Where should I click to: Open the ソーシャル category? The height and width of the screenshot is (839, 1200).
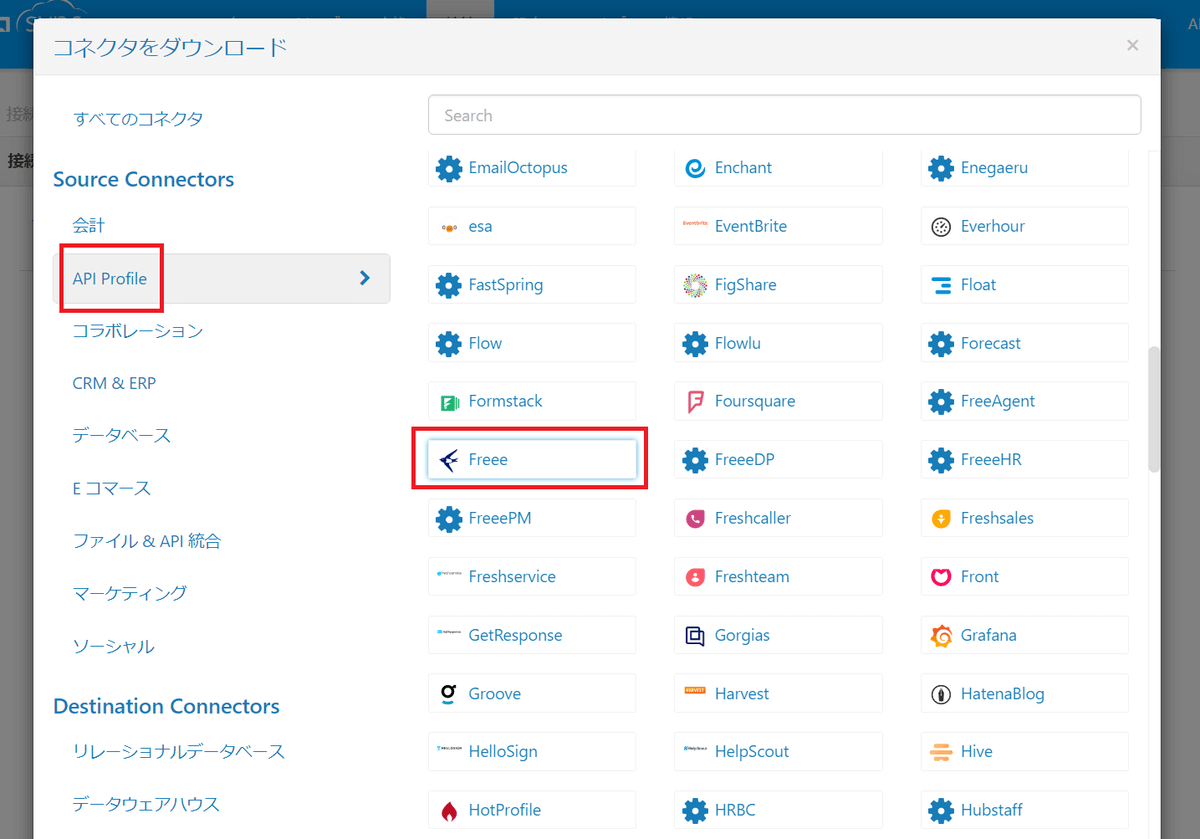tap(113, 646)
